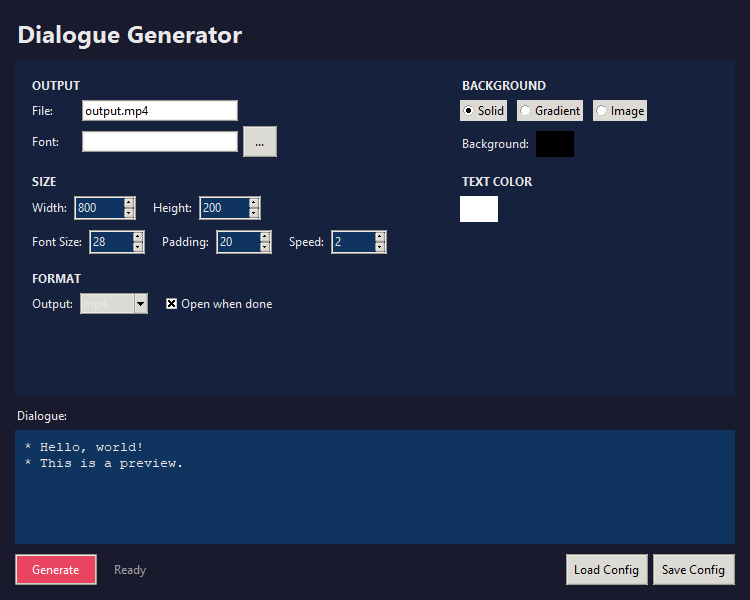Decrease Speed with the down arrow
The width and height of the screenshot is (750, 600).
click(380, 247)
